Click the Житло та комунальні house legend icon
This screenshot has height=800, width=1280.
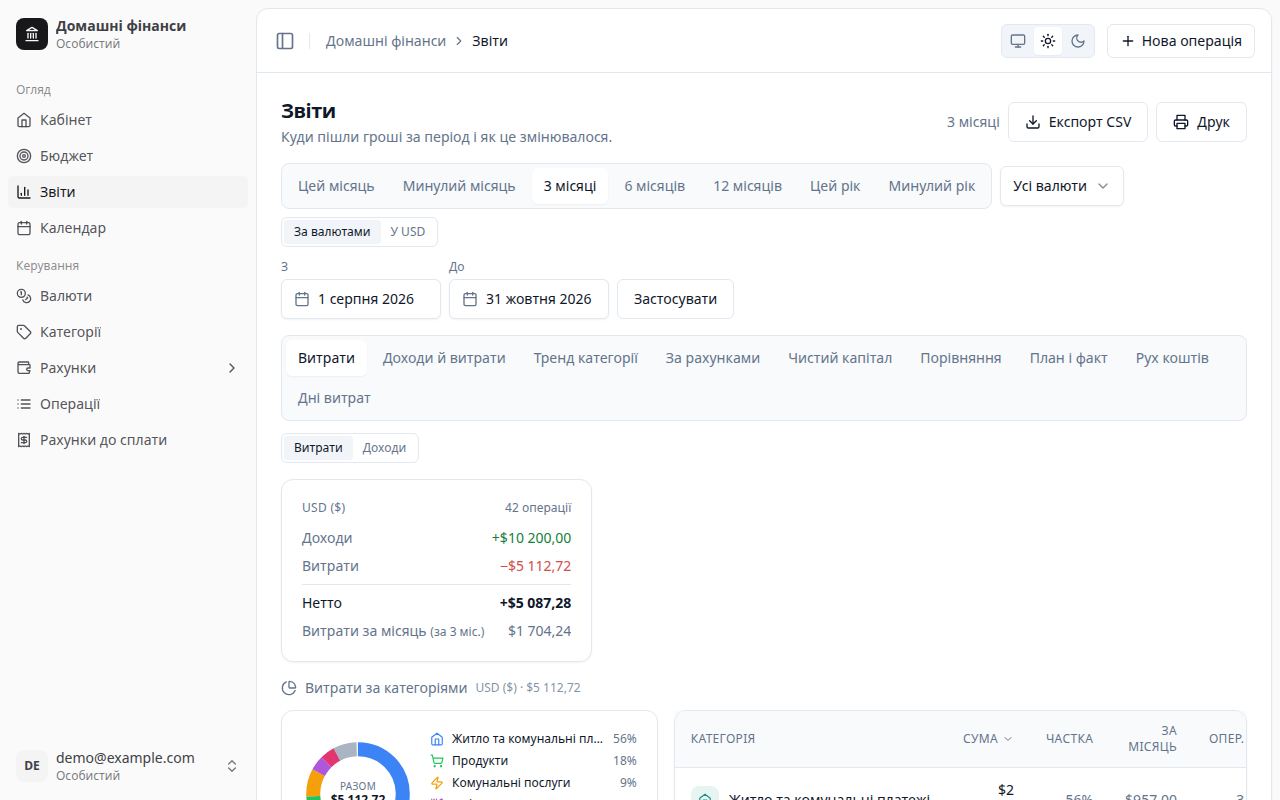(436, 739)
